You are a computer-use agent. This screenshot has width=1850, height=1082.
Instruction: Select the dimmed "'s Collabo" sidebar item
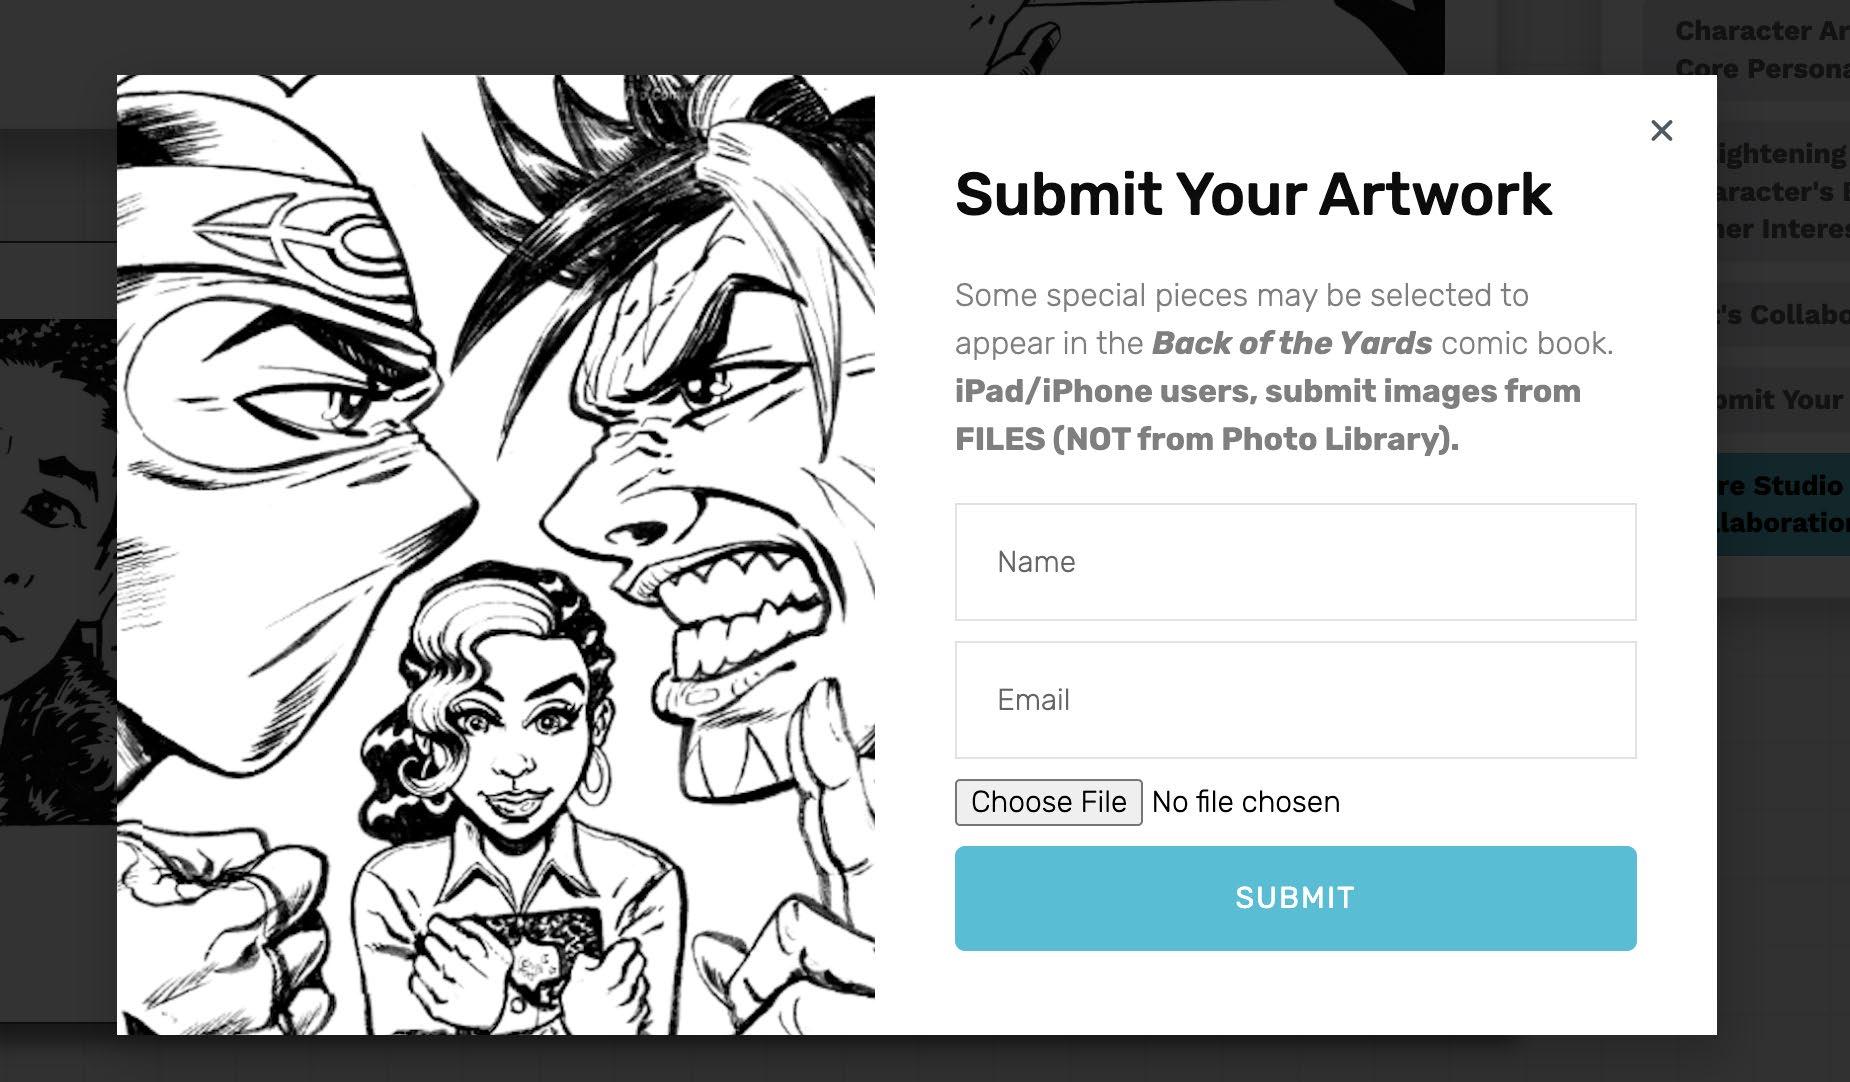point(1782,314)
